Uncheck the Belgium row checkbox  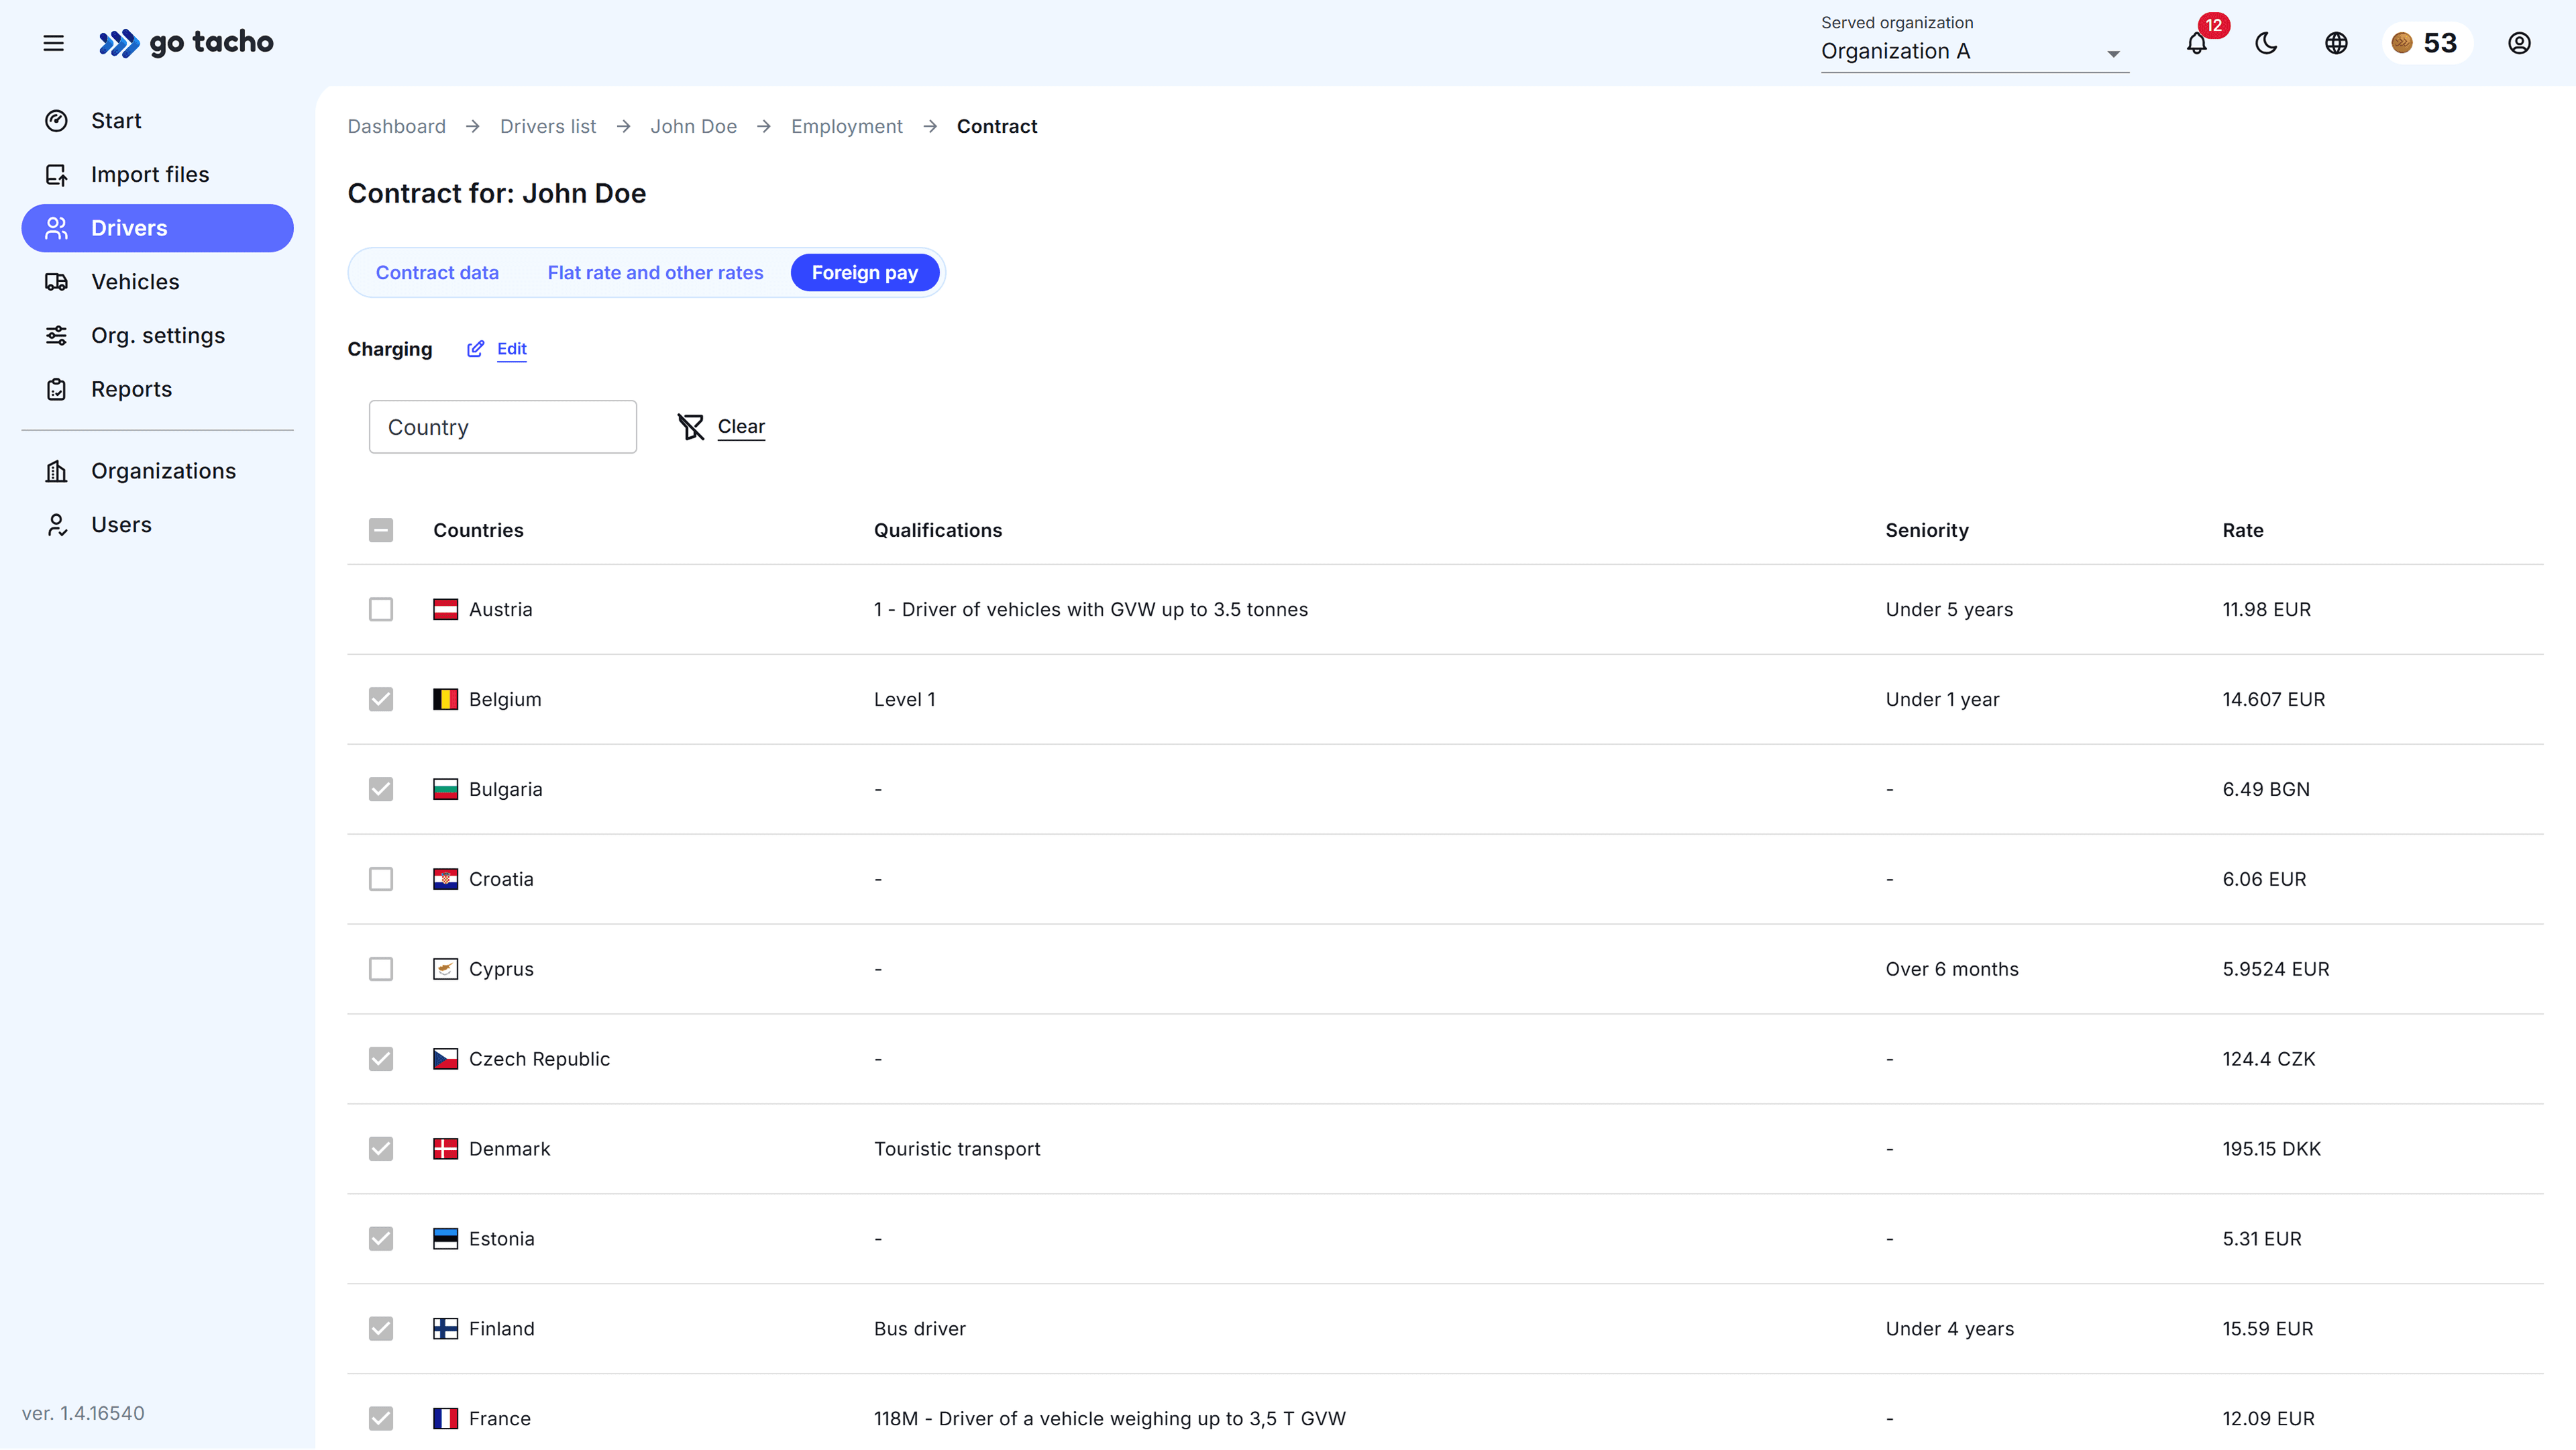(x=381, y=699)
